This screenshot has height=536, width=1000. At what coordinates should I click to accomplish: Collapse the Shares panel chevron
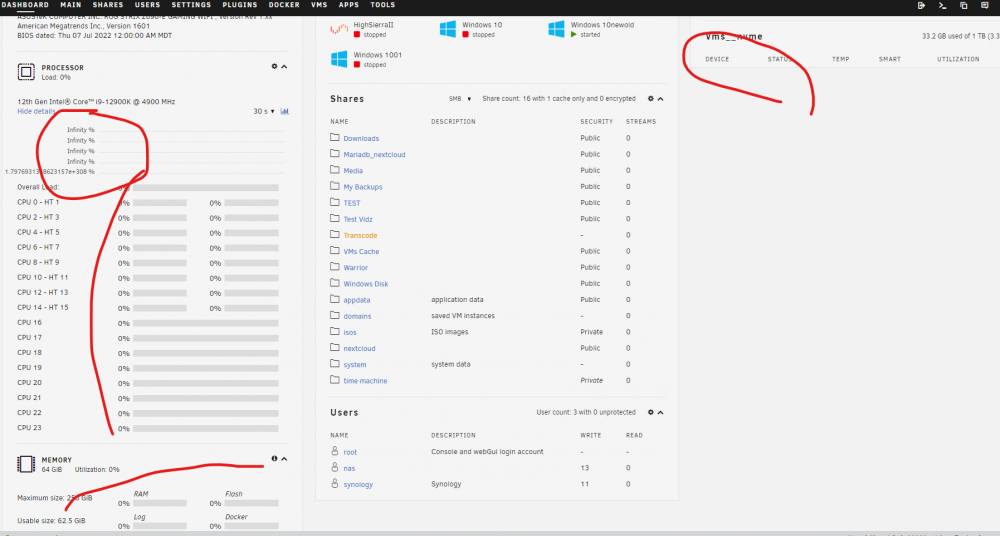click(x=661, y=99)
